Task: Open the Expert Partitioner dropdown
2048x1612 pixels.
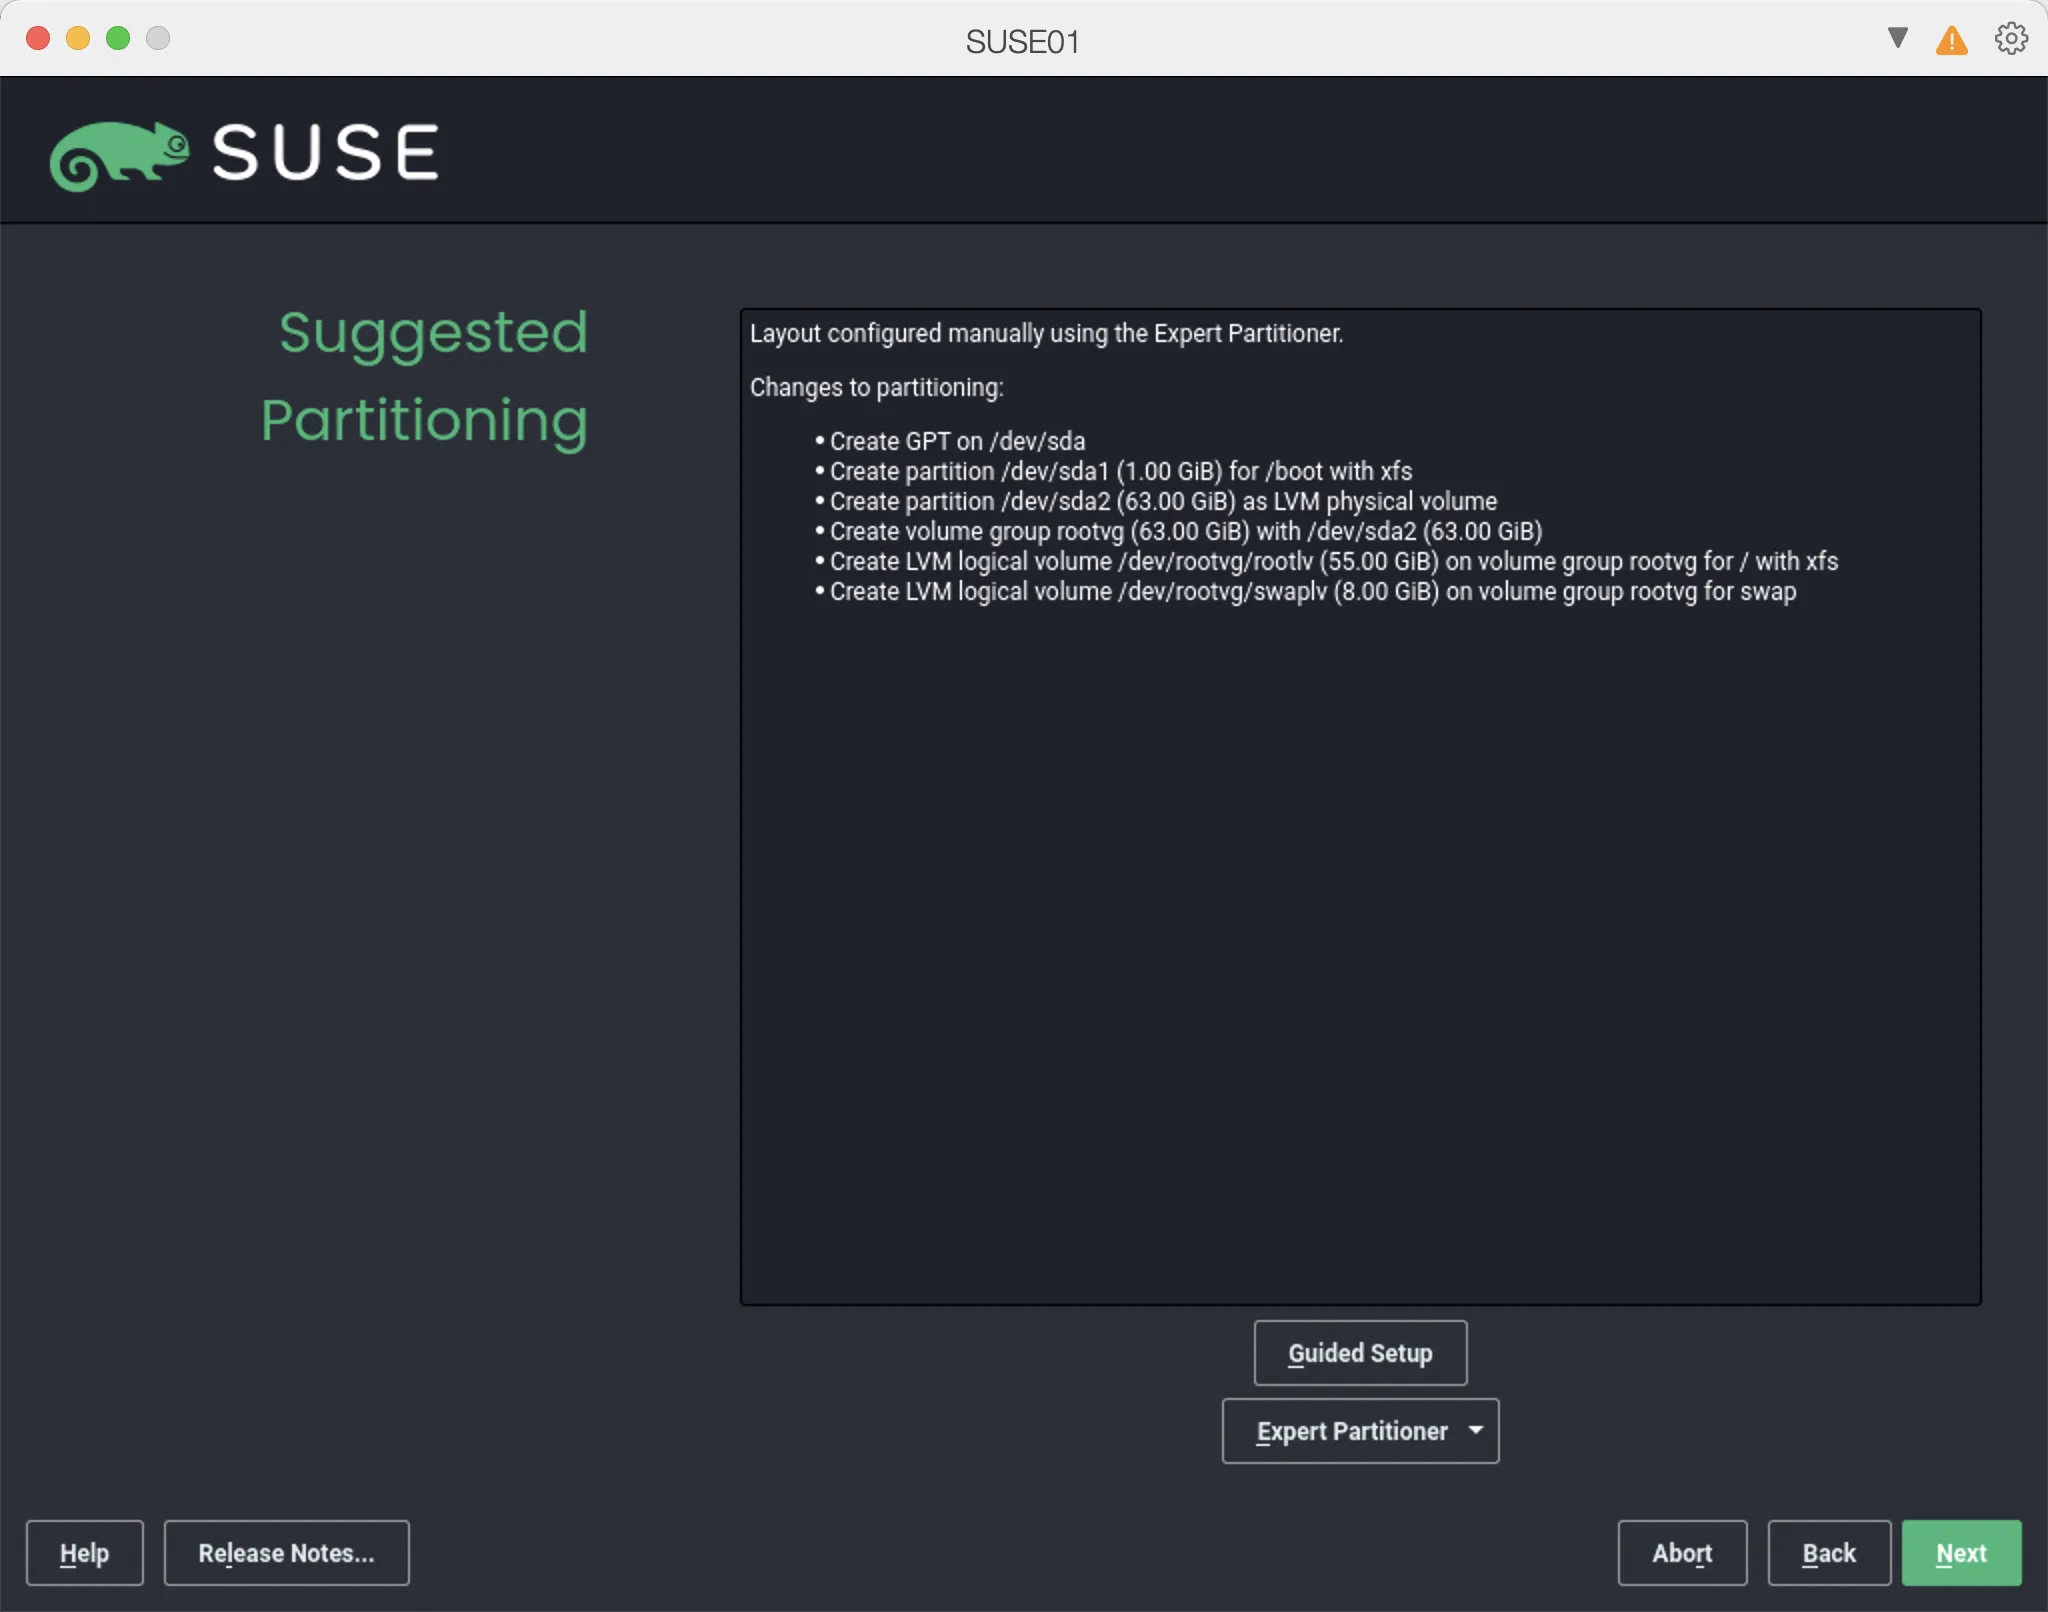Action: (1359, 1431)
